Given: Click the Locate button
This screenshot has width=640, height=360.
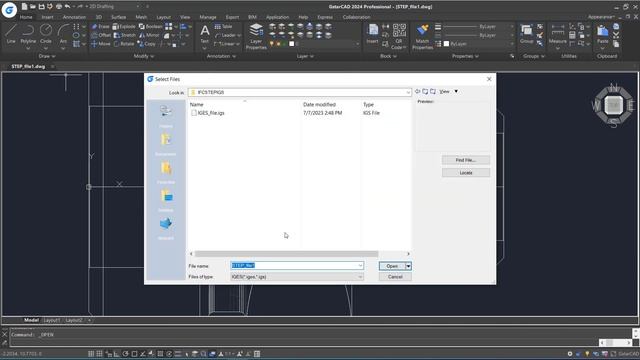Looking at the screenshot, I should 466,173.
